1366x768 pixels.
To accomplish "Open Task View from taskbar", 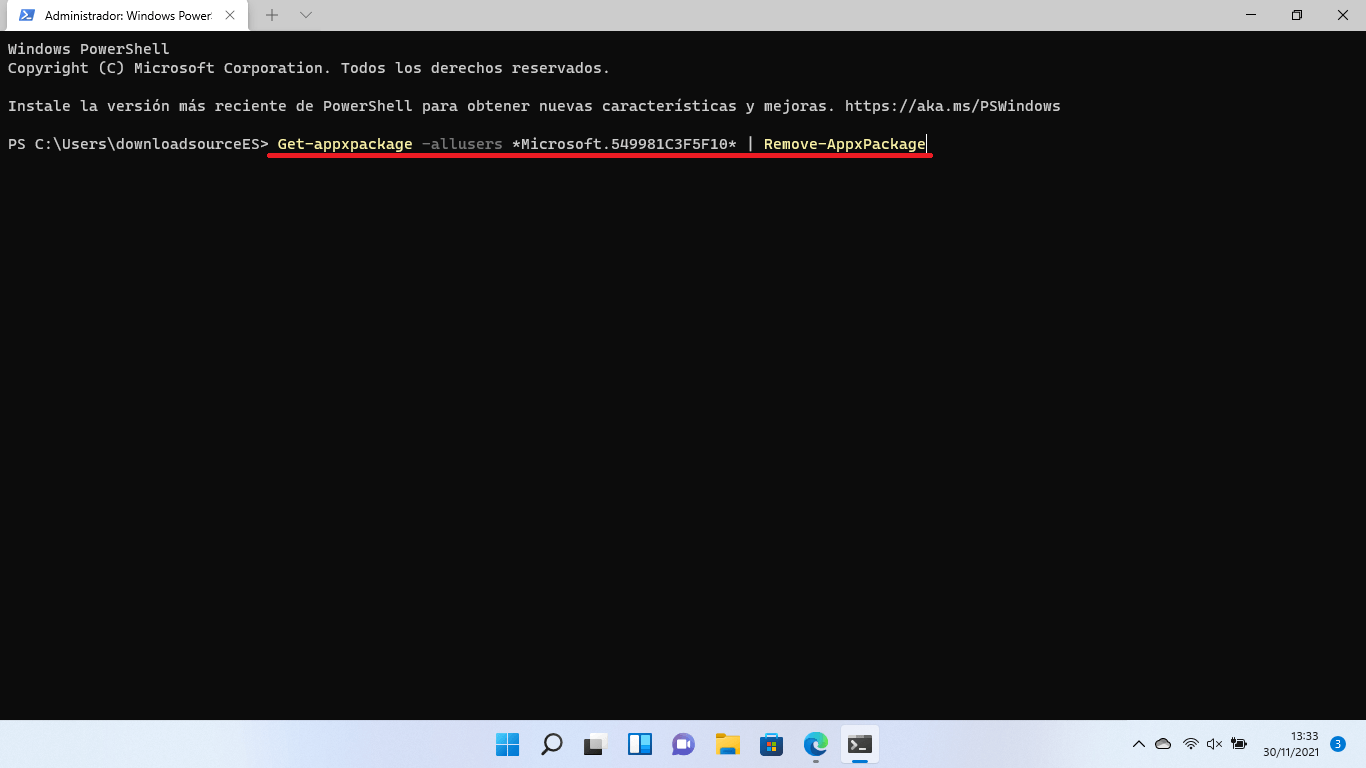I will pos(596,744).
